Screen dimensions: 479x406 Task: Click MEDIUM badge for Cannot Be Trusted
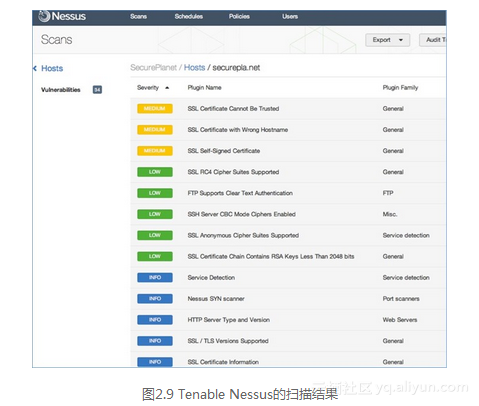point(155,109)
